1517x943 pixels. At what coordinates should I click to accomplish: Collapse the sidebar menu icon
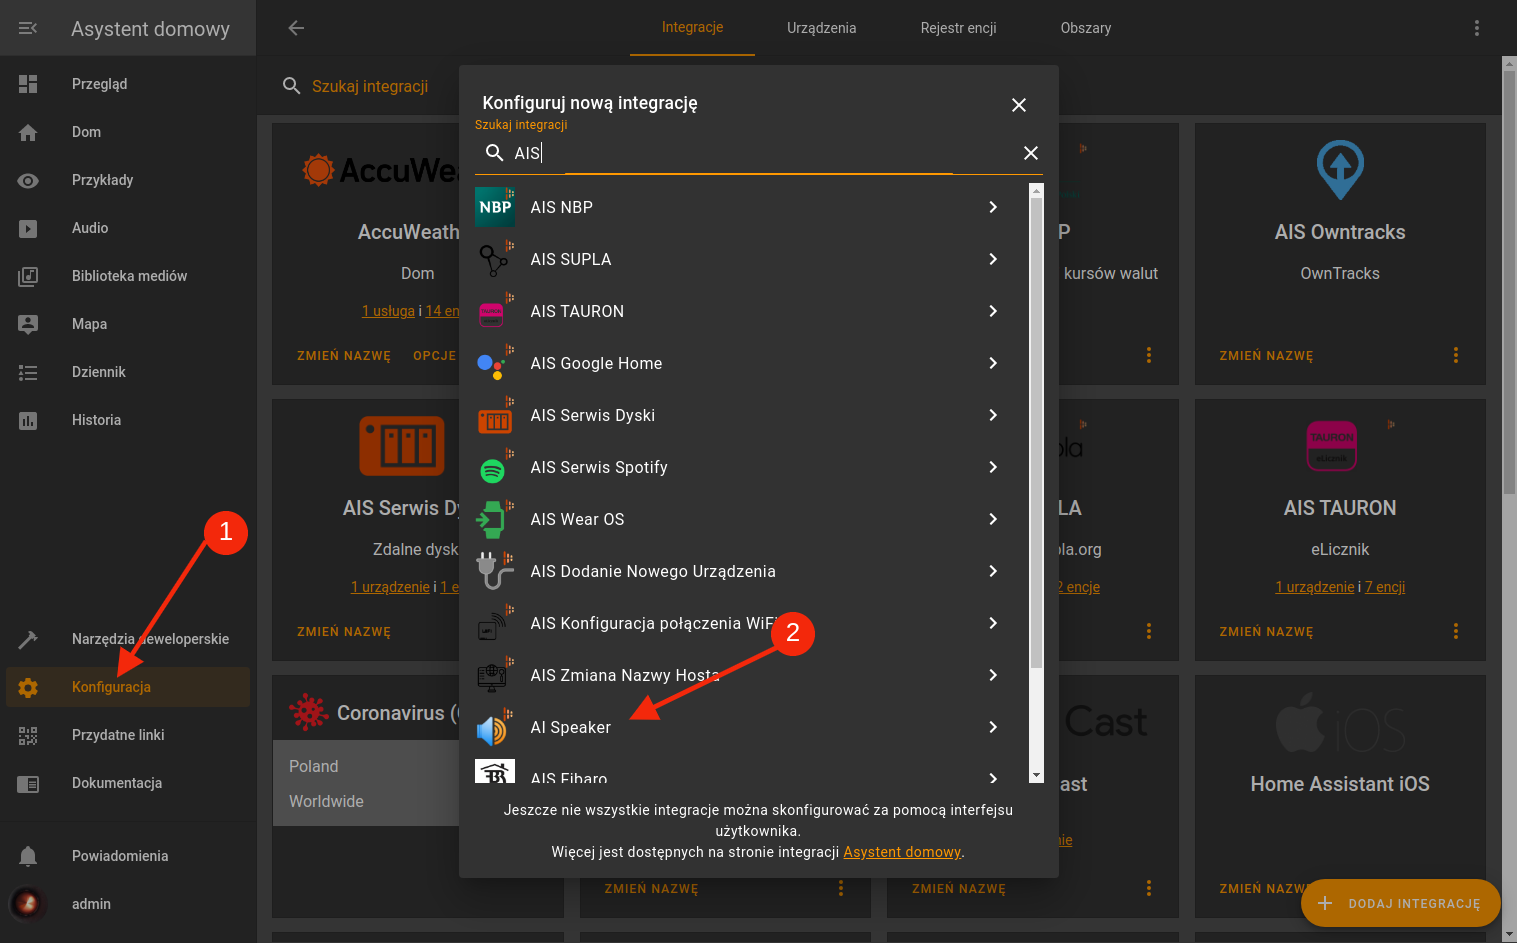click(28, 28)
